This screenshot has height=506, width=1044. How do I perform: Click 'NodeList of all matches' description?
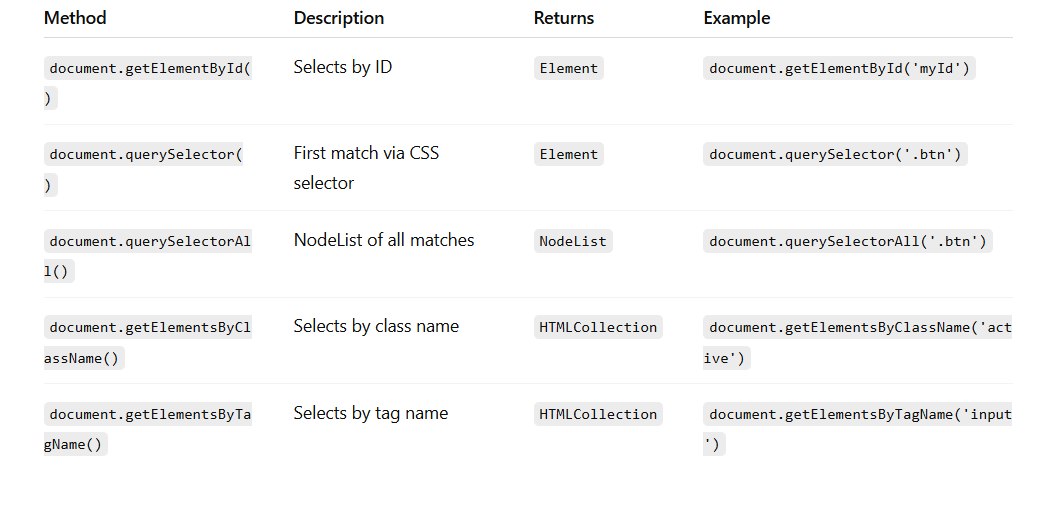point(384,240)
